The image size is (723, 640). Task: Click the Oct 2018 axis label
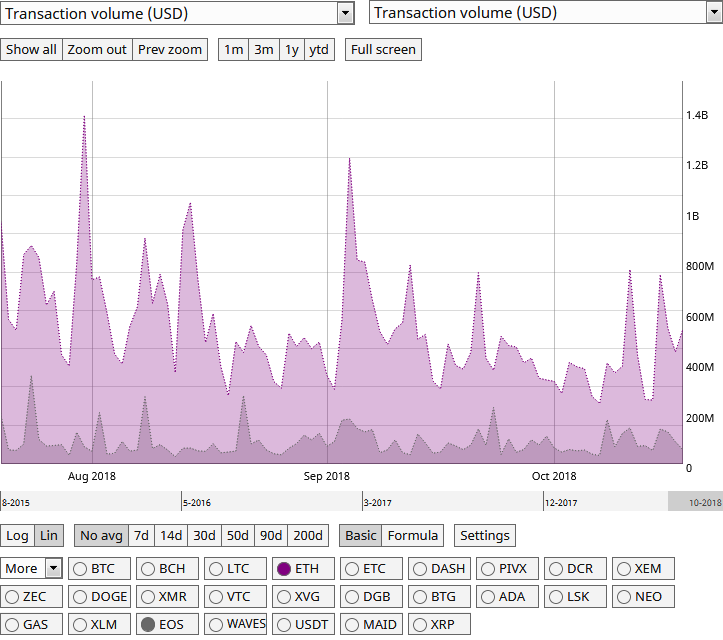(554, 476)
